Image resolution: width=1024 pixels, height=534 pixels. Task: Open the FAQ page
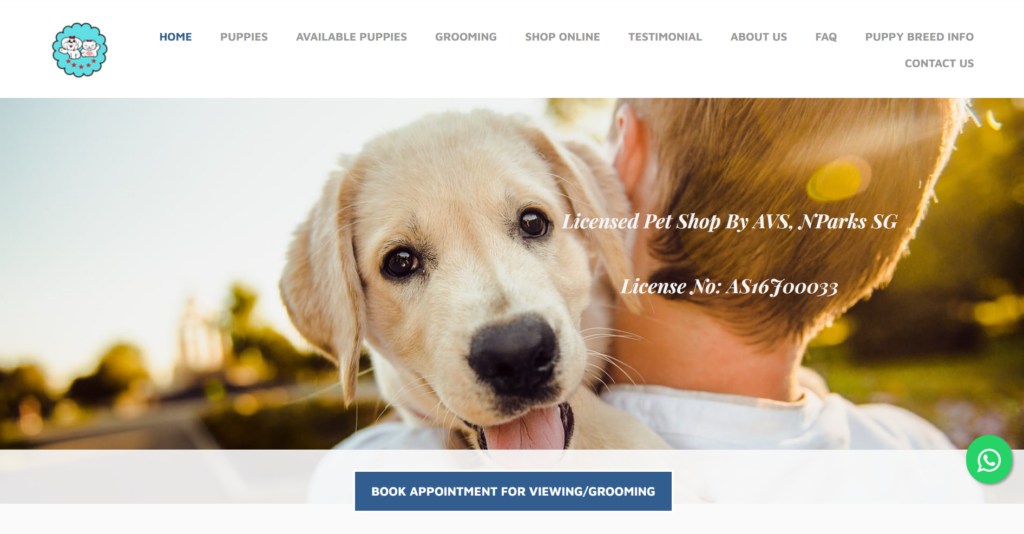pos(825,37)
